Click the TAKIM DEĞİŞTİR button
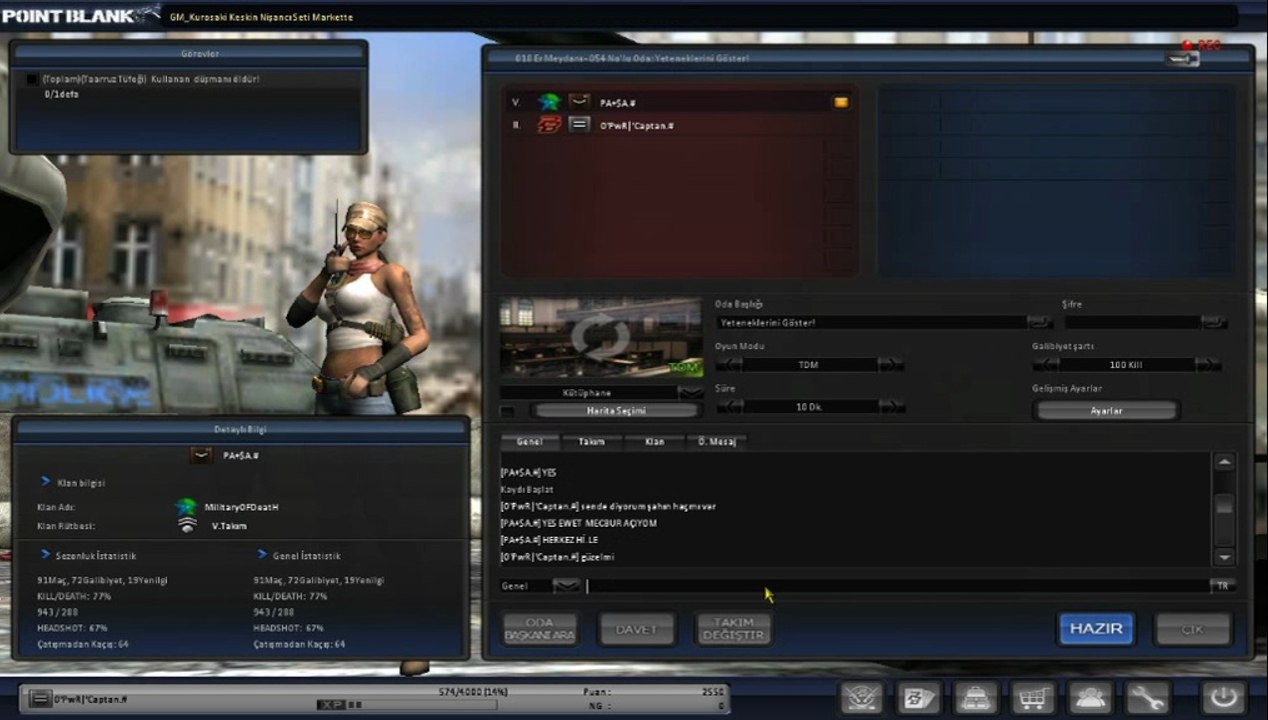This screenshot has width=1268, height=720. (x=733, y=629)
